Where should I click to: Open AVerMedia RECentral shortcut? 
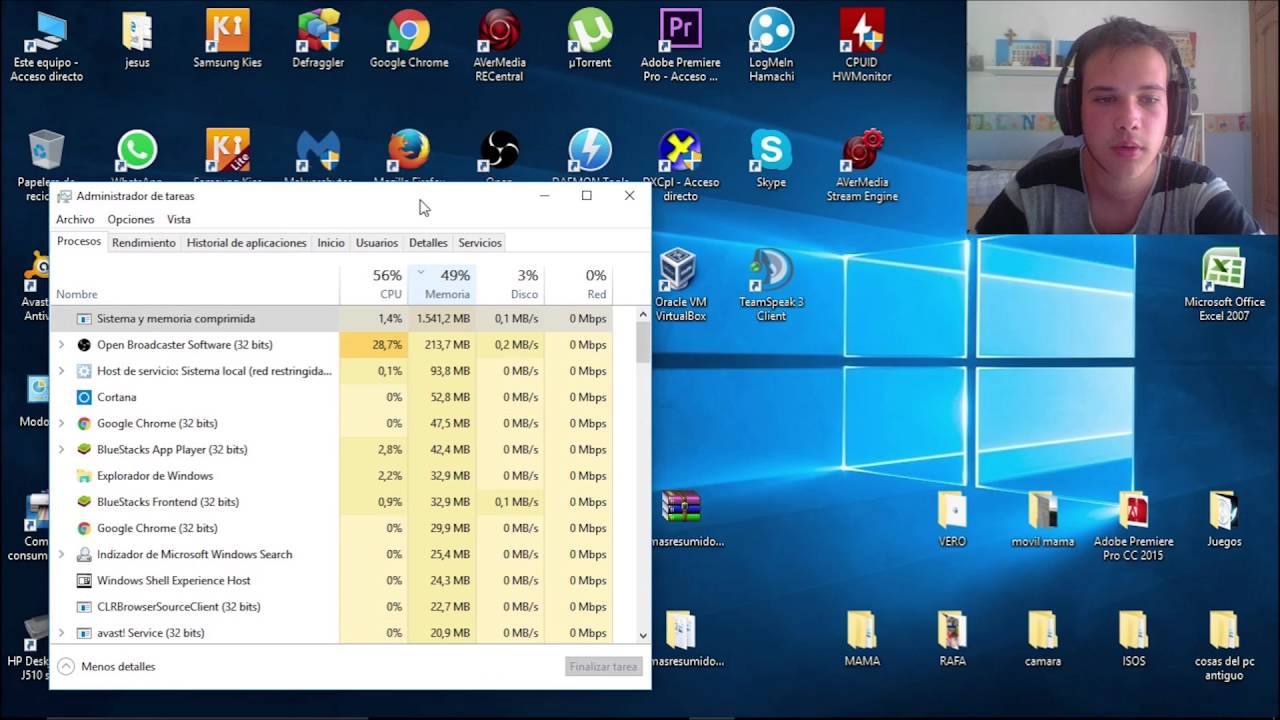pyautogui.click(x=499, y=46)
